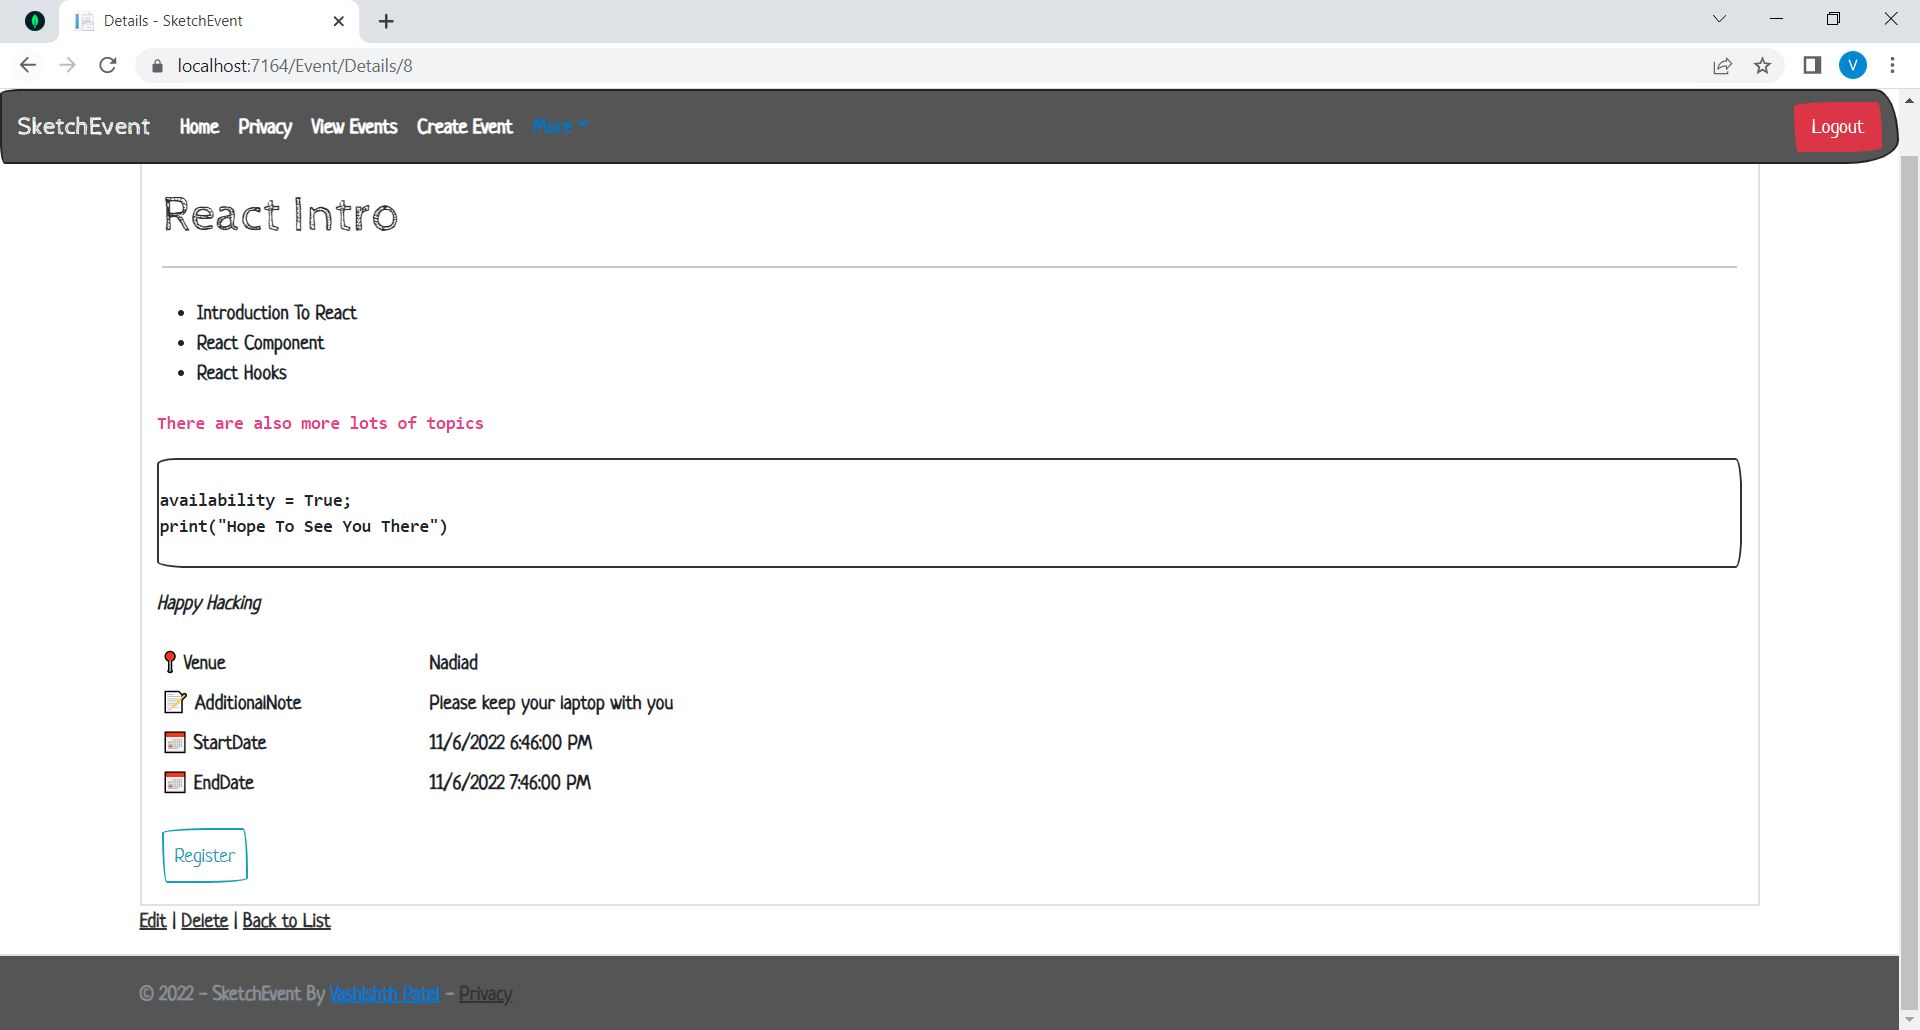Click the site info lock icon
Screen dimensions: 1920x1030
156,66
